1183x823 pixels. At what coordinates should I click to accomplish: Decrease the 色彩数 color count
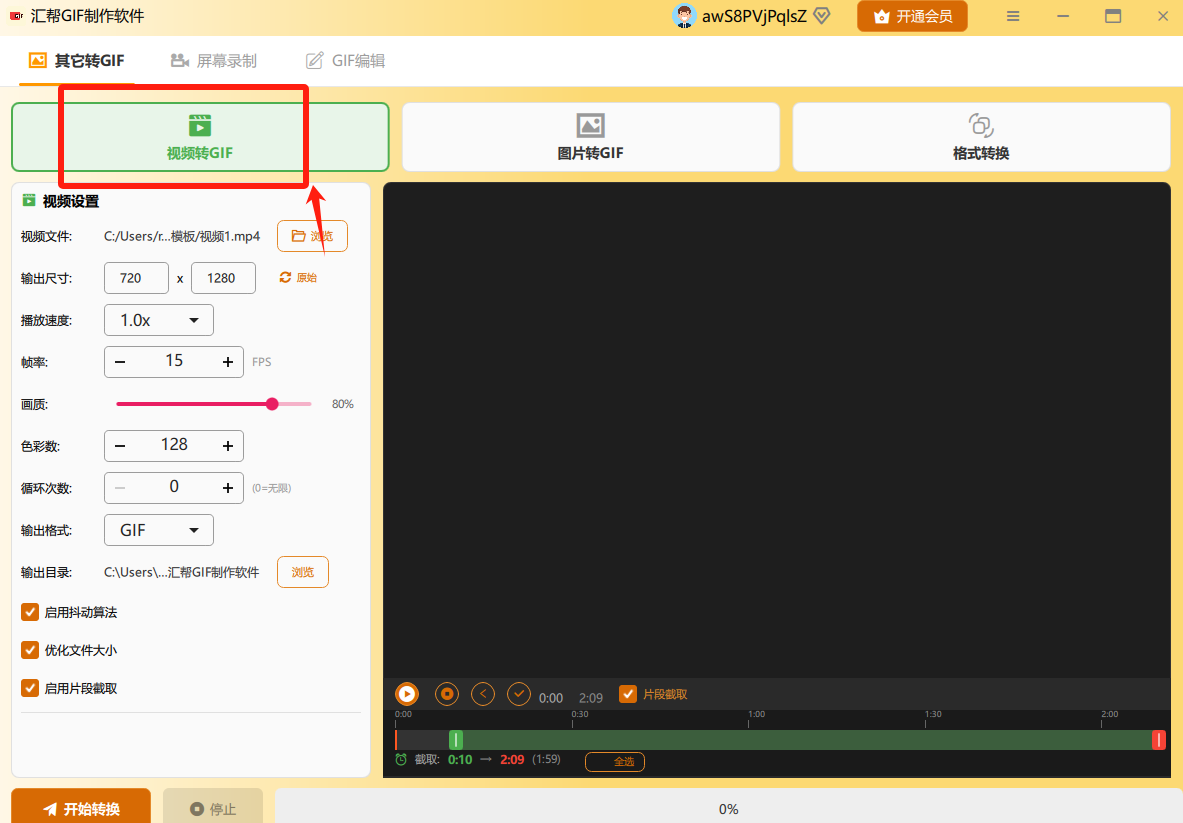pyautogui.click(x=120, y=446)
